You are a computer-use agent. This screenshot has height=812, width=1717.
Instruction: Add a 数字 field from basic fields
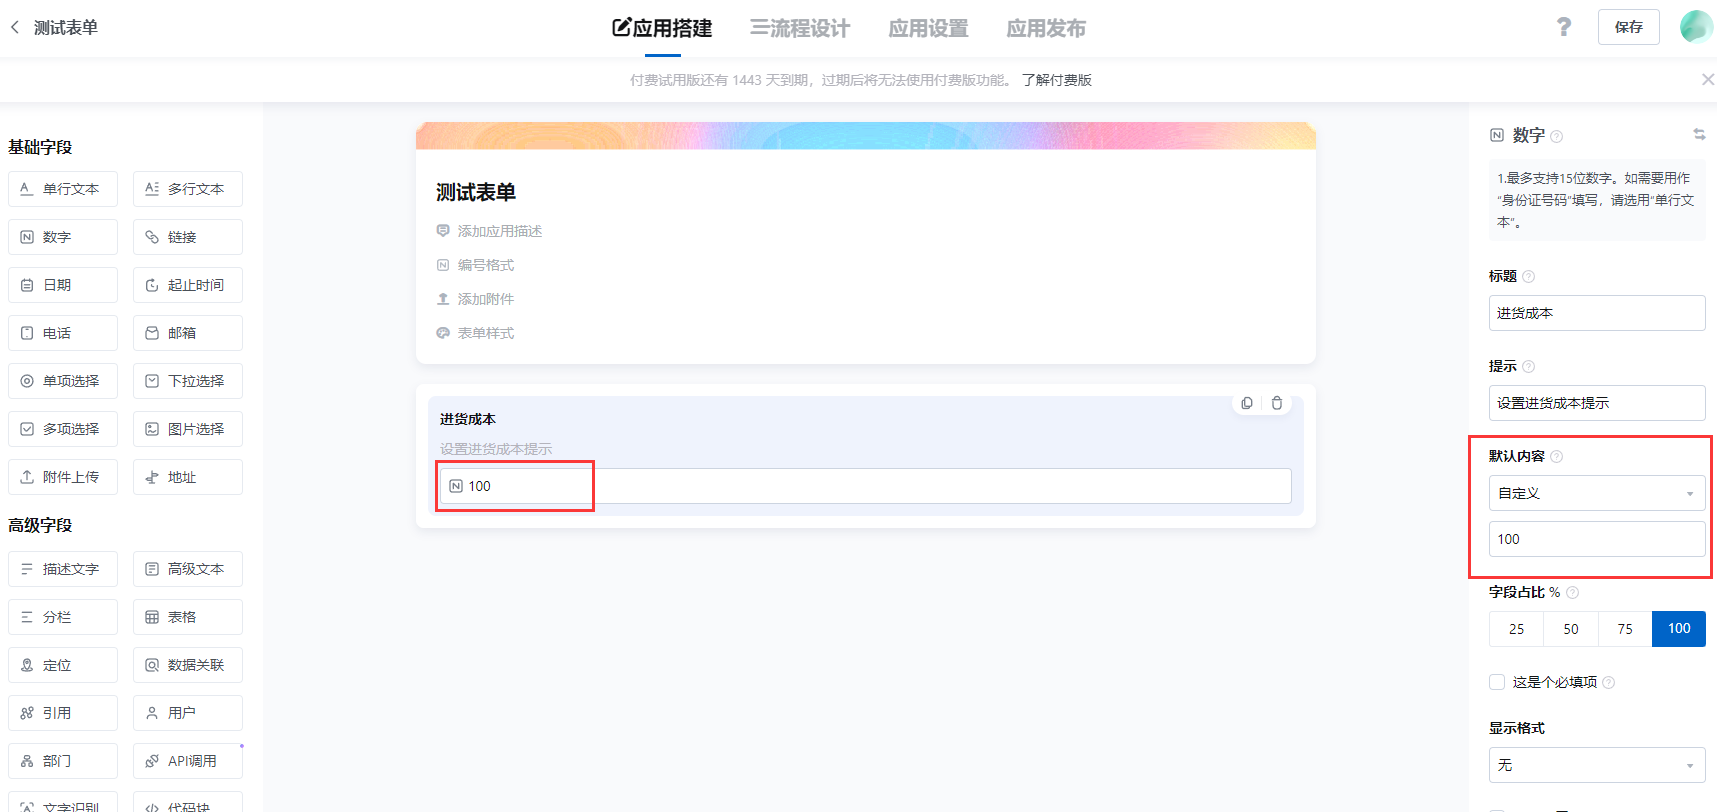(63, 237)
